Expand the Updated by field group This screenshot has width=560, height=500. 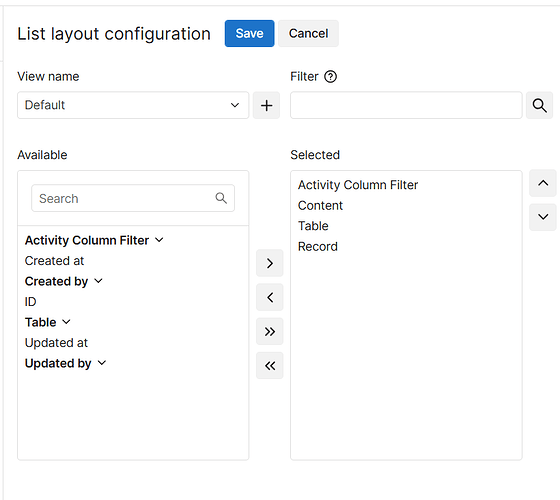point(102,363)
